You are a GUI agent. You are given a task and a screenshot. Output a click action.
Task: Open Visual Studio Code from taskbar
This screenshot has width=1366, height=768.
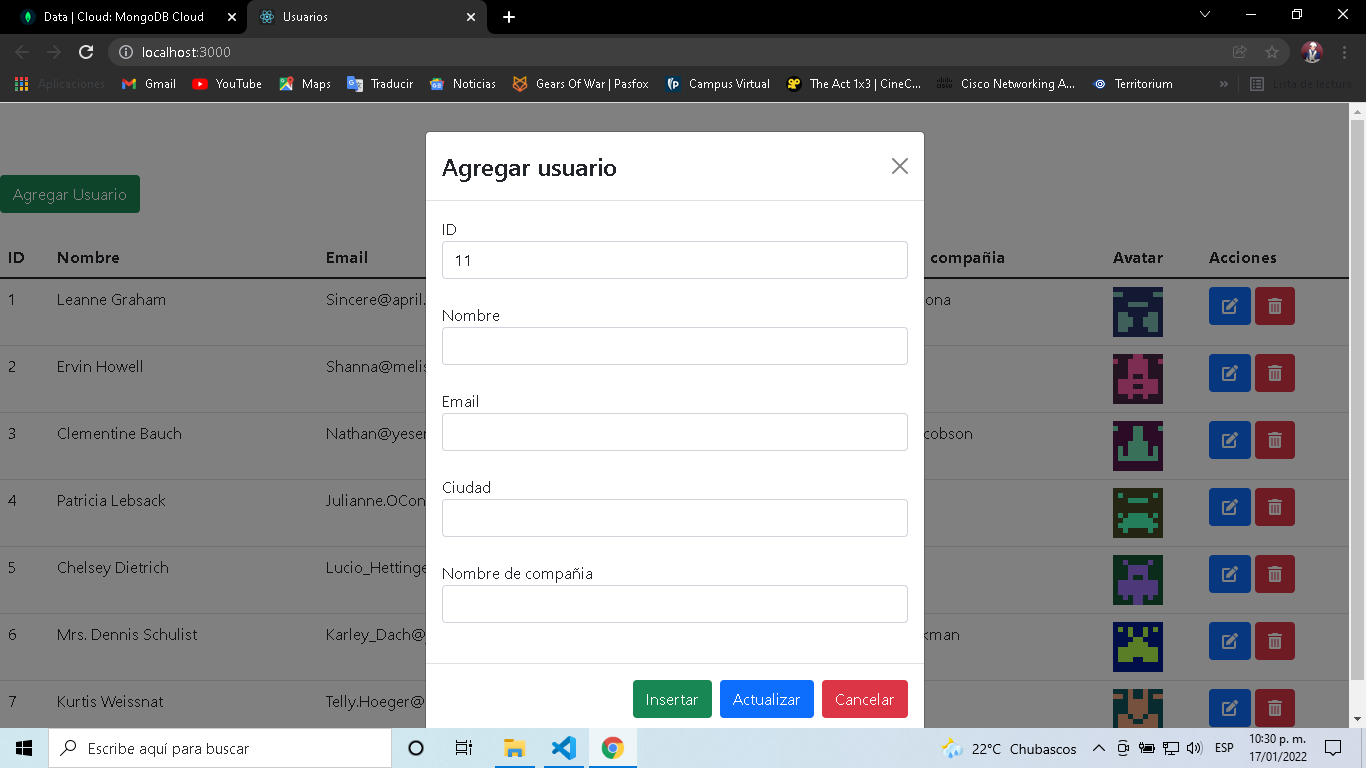(564, 748)
